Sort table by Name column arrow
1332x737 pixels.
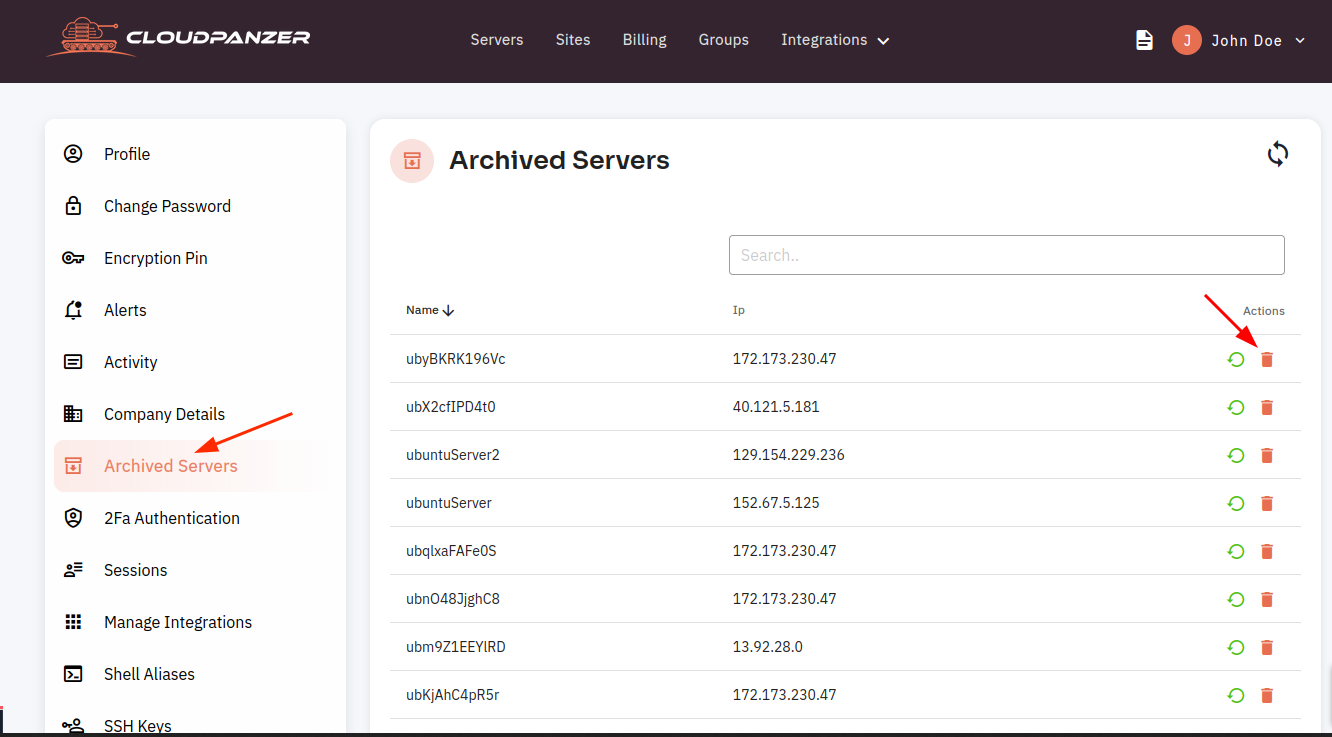448,311
